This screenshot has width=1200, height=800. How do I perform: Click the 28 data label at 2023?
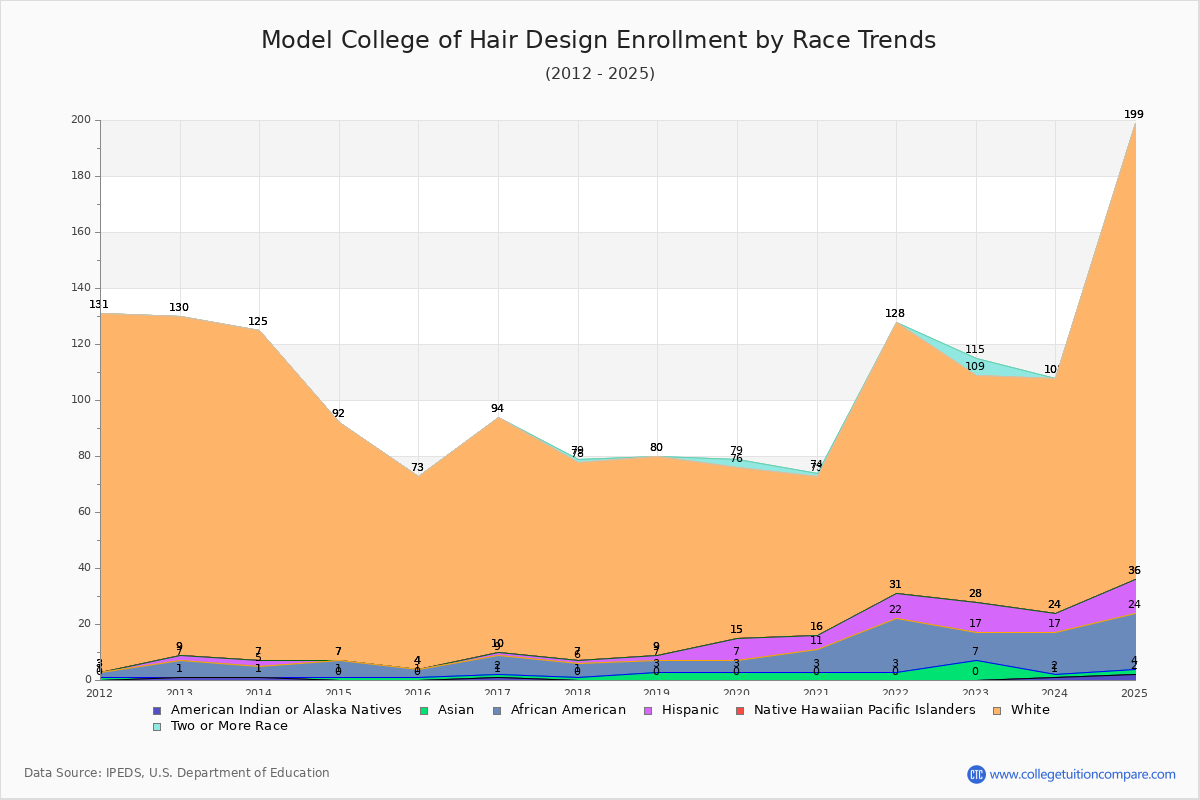tap(975, 594)
